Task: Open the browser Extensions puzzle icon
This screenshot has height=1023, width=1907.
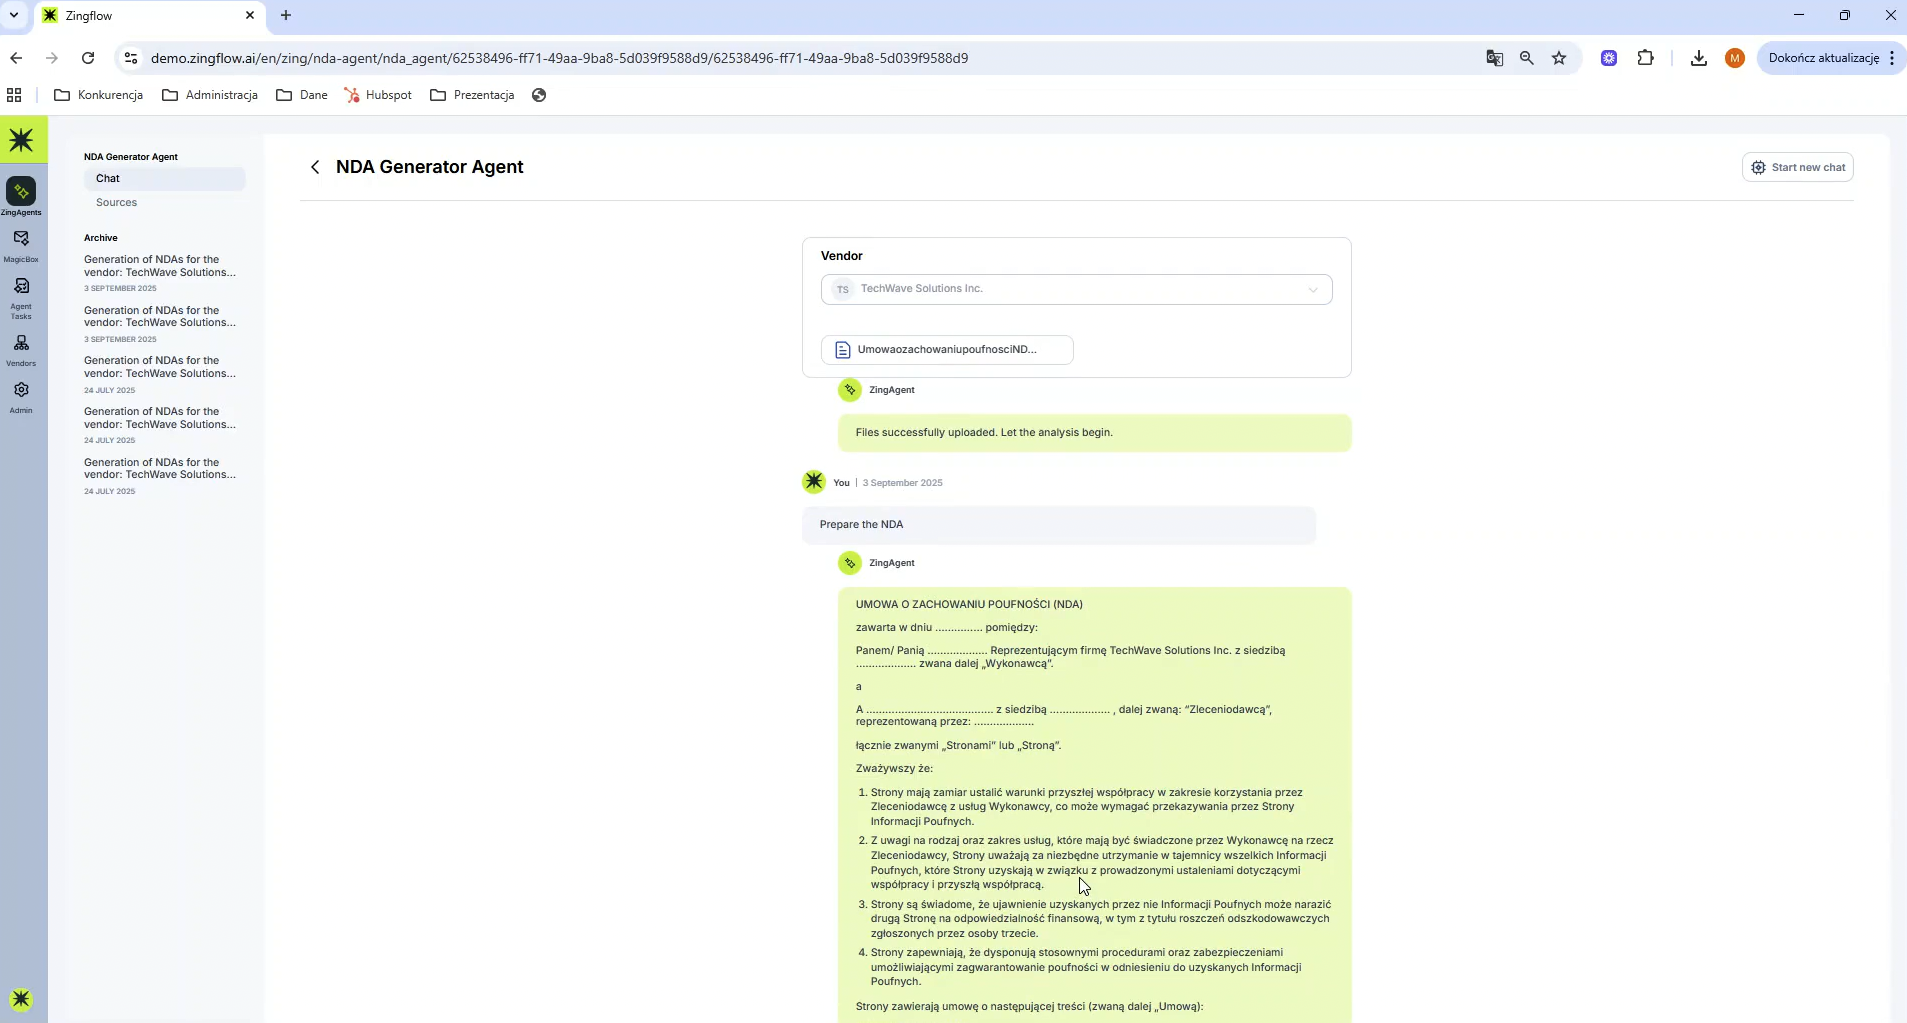Action: 1645,58
